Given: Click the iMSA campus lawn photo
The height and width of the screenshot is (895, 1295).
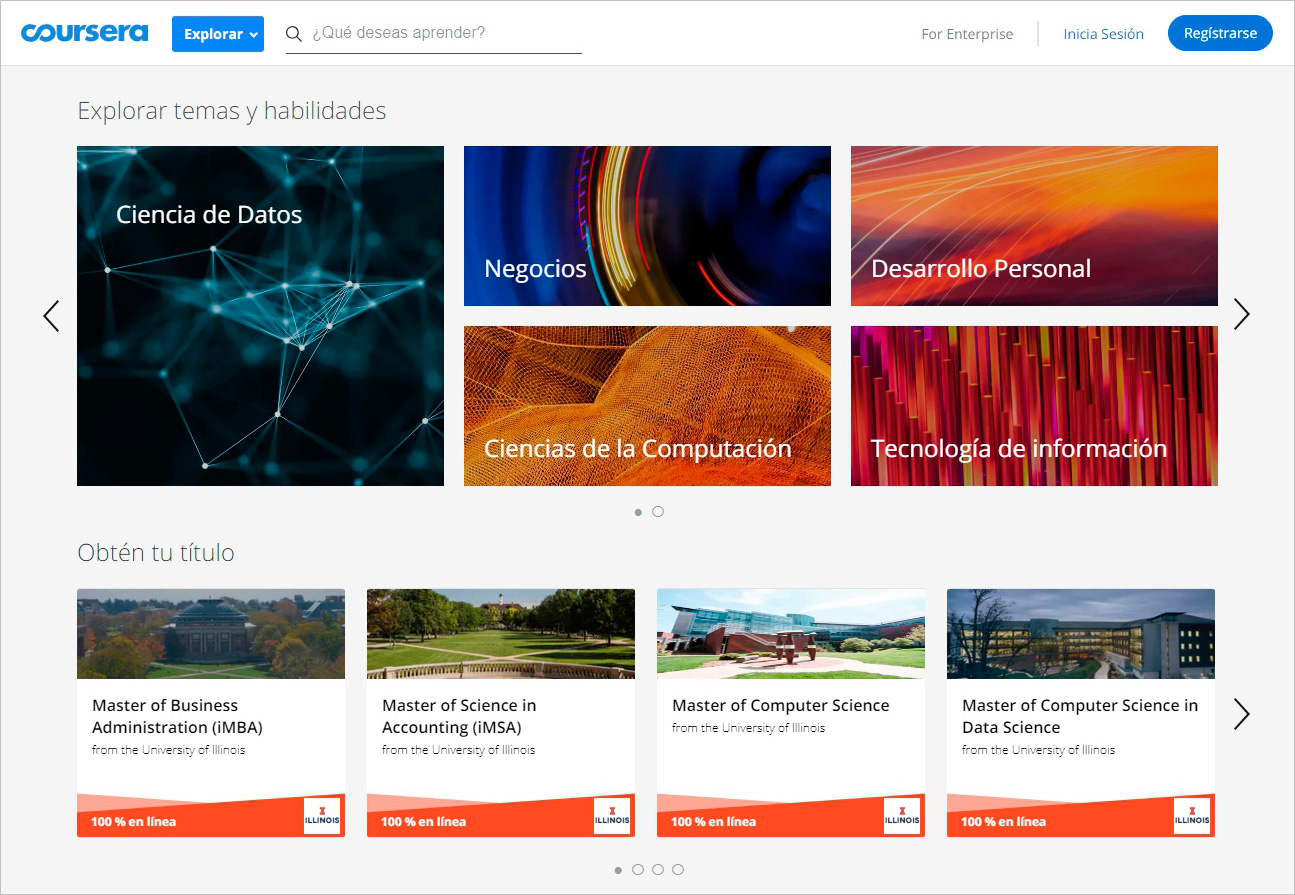Looking at the screenshot, I should tap(501, 634).
